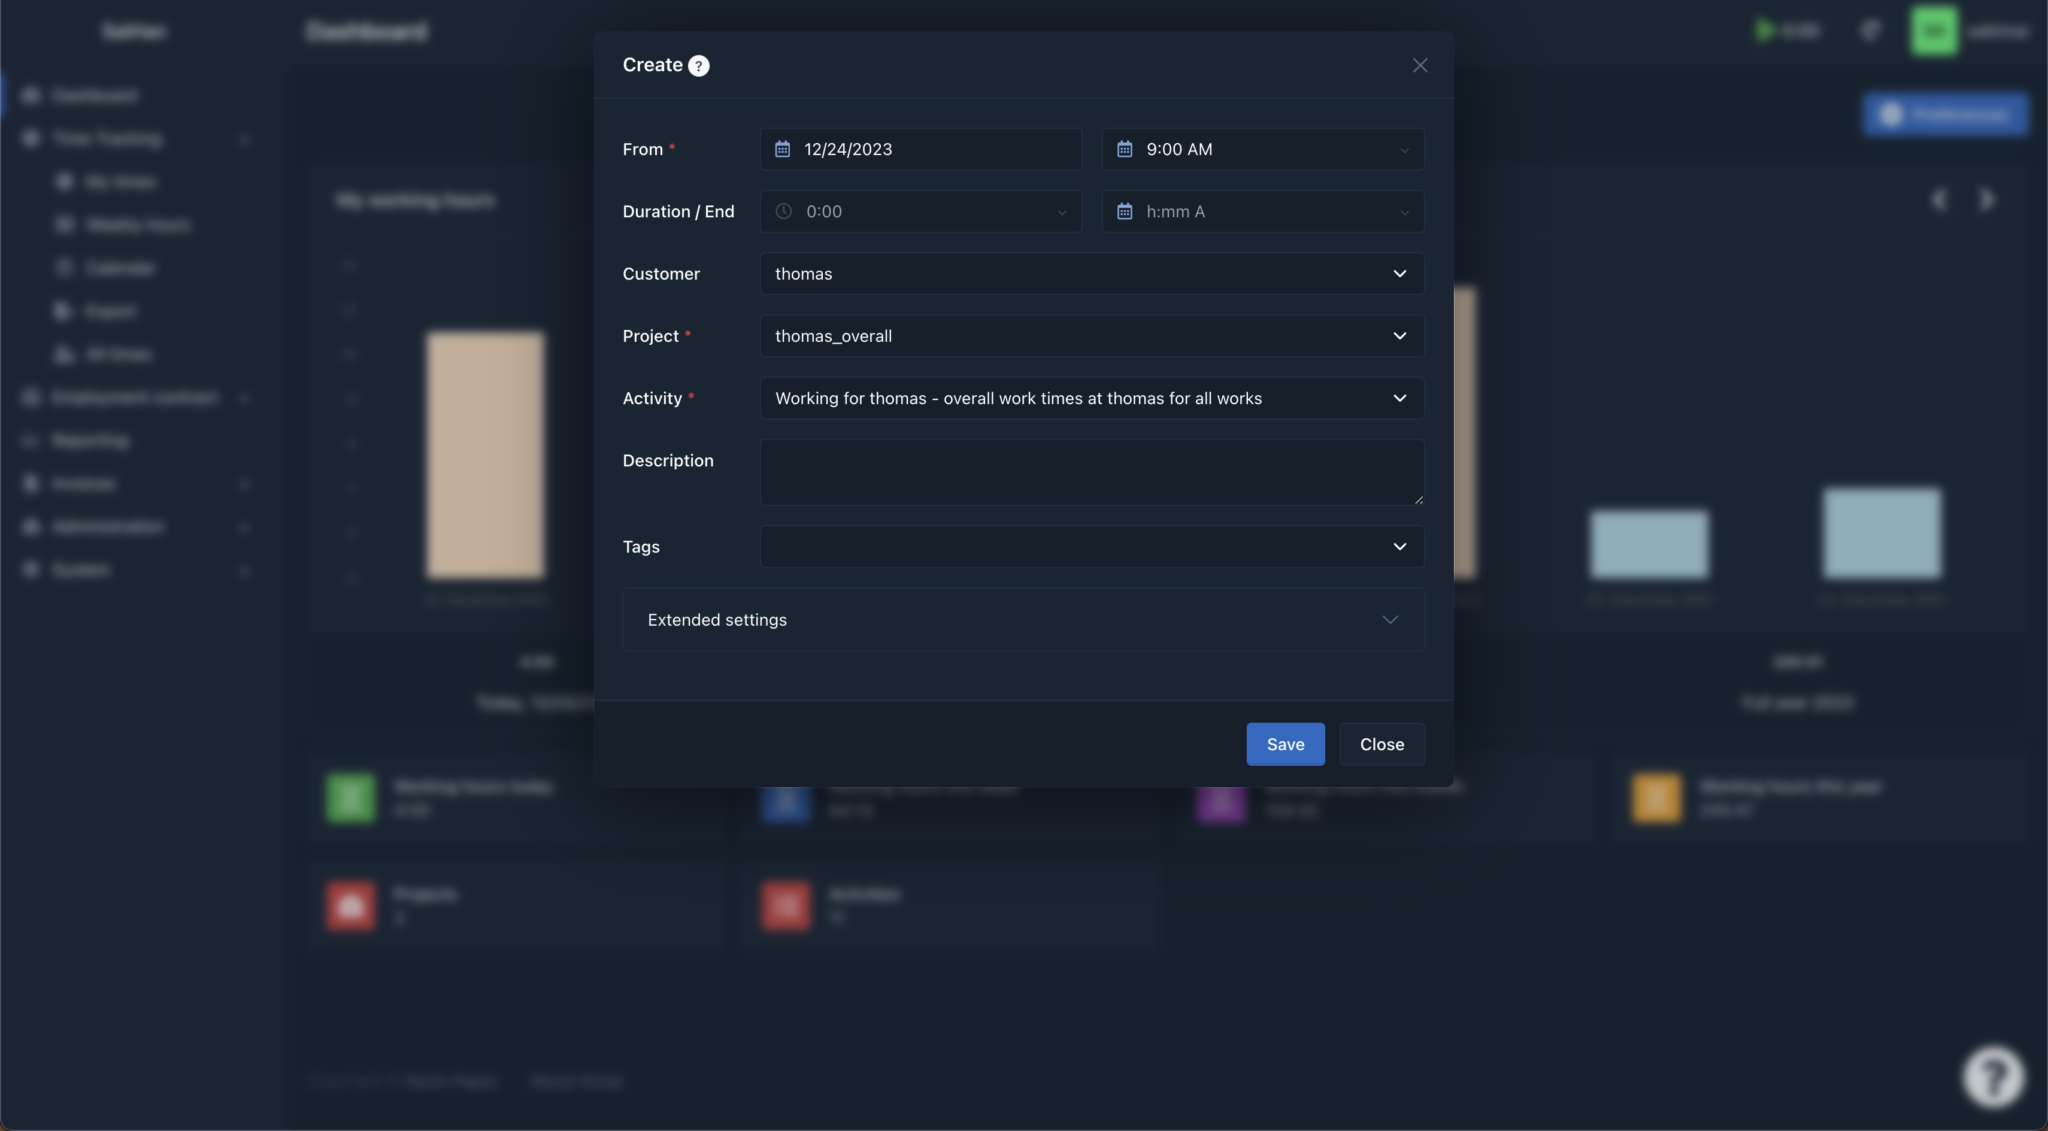This screenshot has height=1131, width=2048.
Task: Click the Save button
Action: pos(1285,744)
